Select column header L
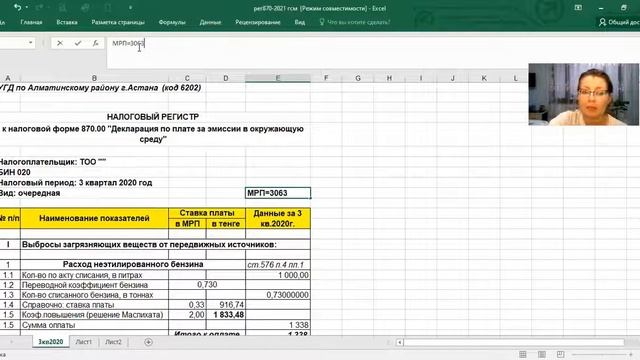The height and width of the screenshot is (360, 640). pyautogui.click(x=515, y=78)
